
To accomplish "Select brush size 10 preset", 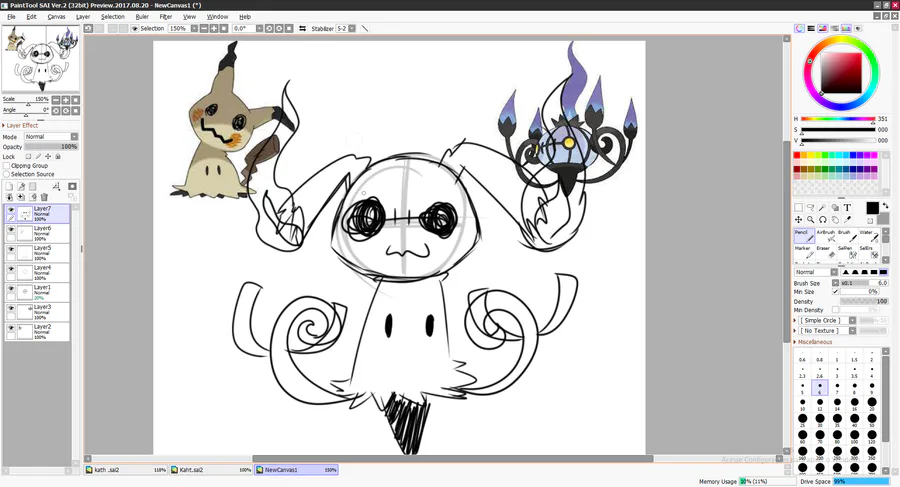I will tap(802, 404).
